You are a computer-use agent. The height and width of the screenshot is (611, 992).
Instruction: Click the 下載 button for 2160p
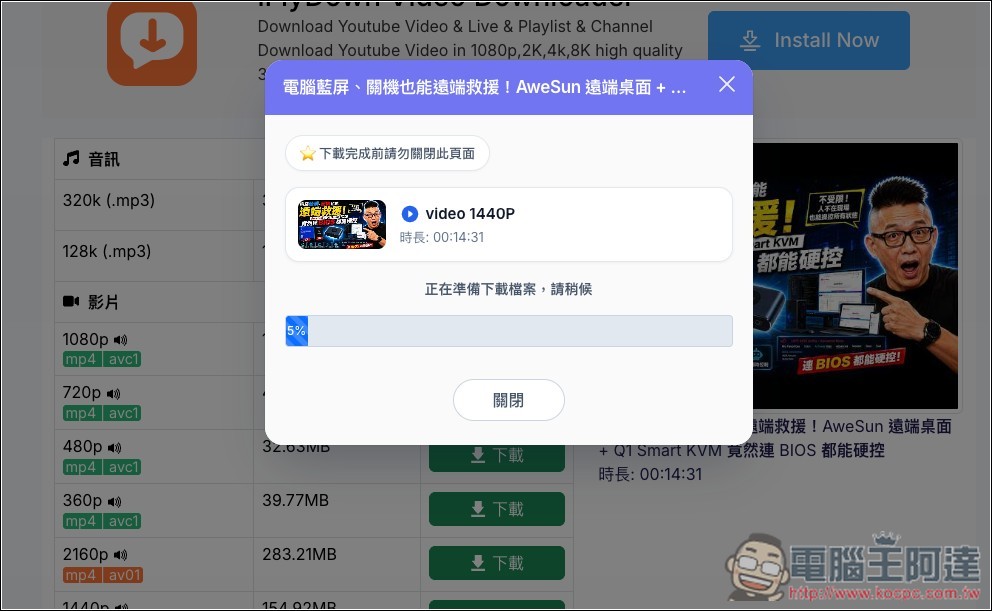point(497,563)
